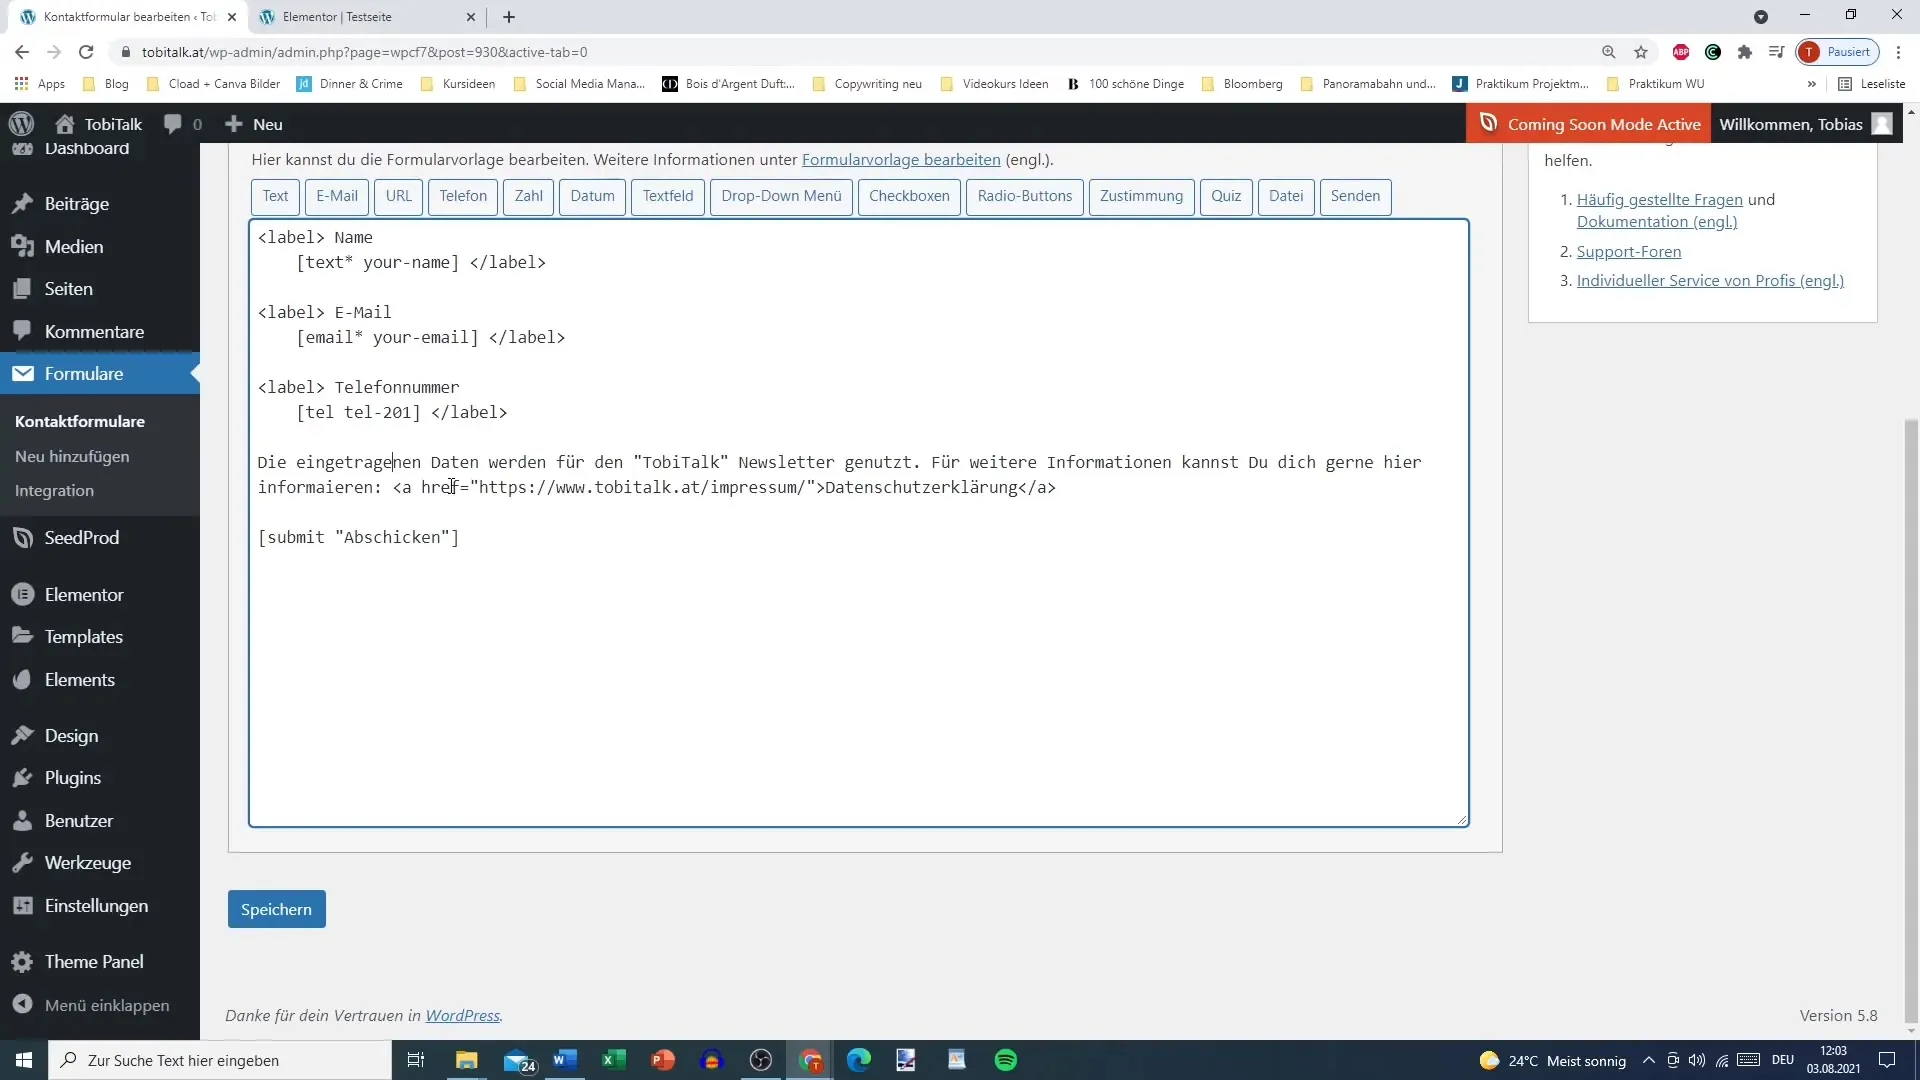This screenshot has width=1920, height=1080.
Task: Expand the Formulare sidebar section
Action: [84, 373]
